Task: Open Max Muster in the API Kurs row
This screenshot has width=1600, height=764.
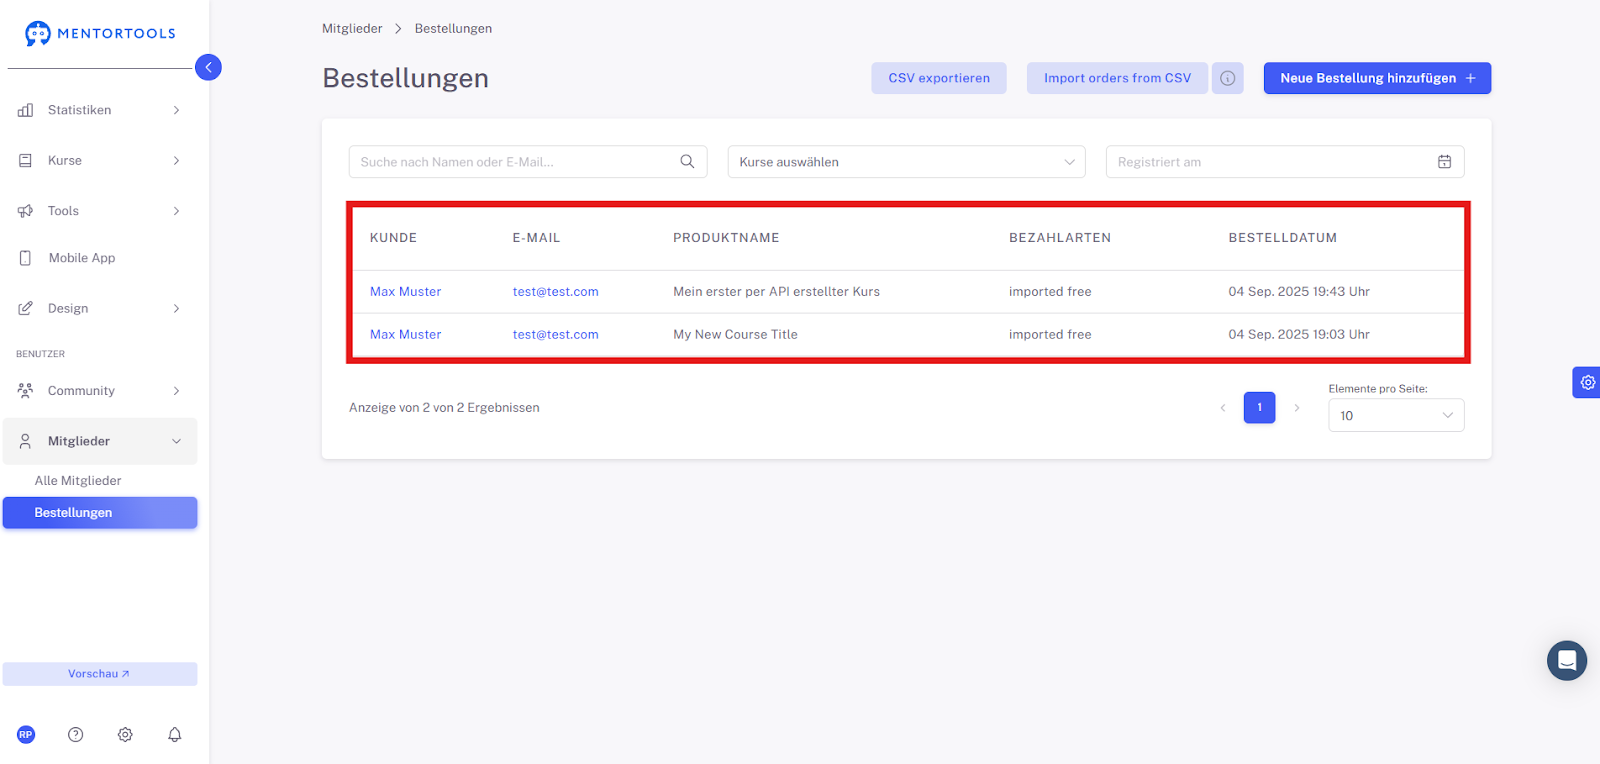Action: tap(405, 292)
